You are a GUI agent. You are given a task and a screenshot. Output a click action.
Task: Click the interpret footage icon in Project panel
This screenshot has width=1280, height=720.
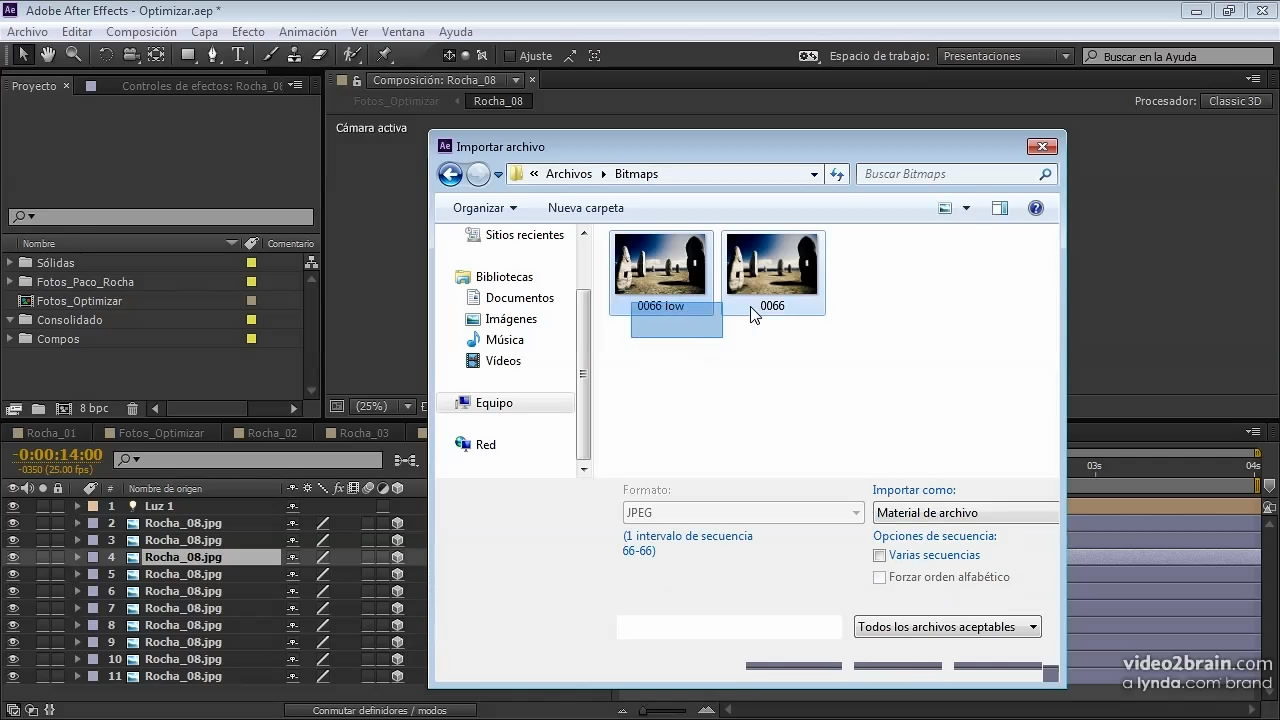[x=14, y=408]
